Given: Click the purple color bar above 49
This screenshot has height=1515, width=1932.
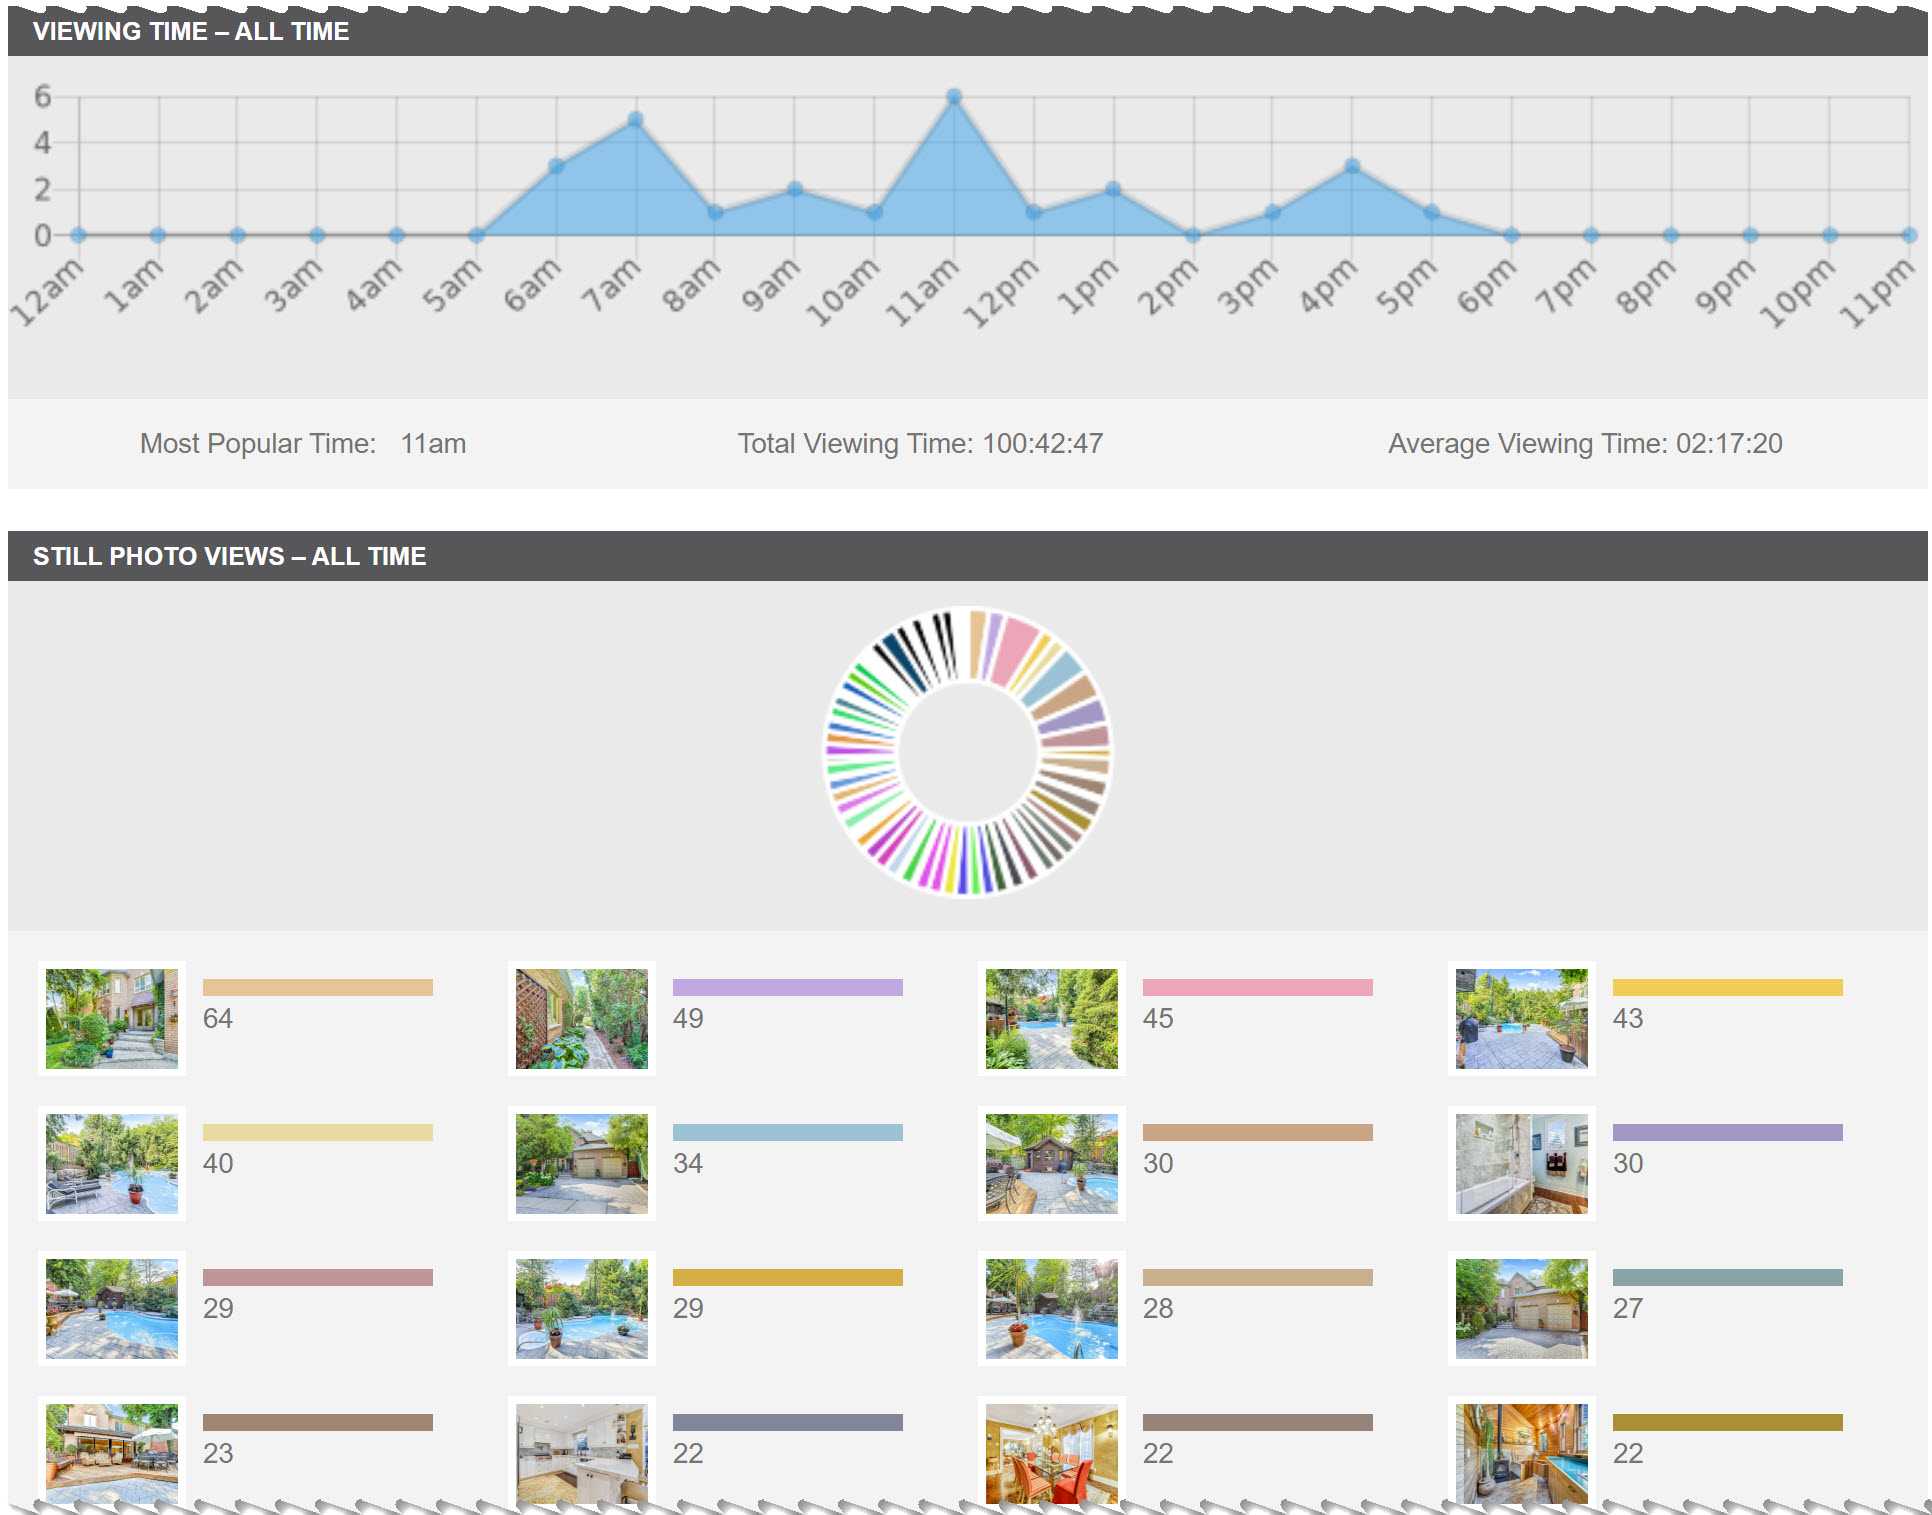Looking at the screenshot, I should [788, 987].
